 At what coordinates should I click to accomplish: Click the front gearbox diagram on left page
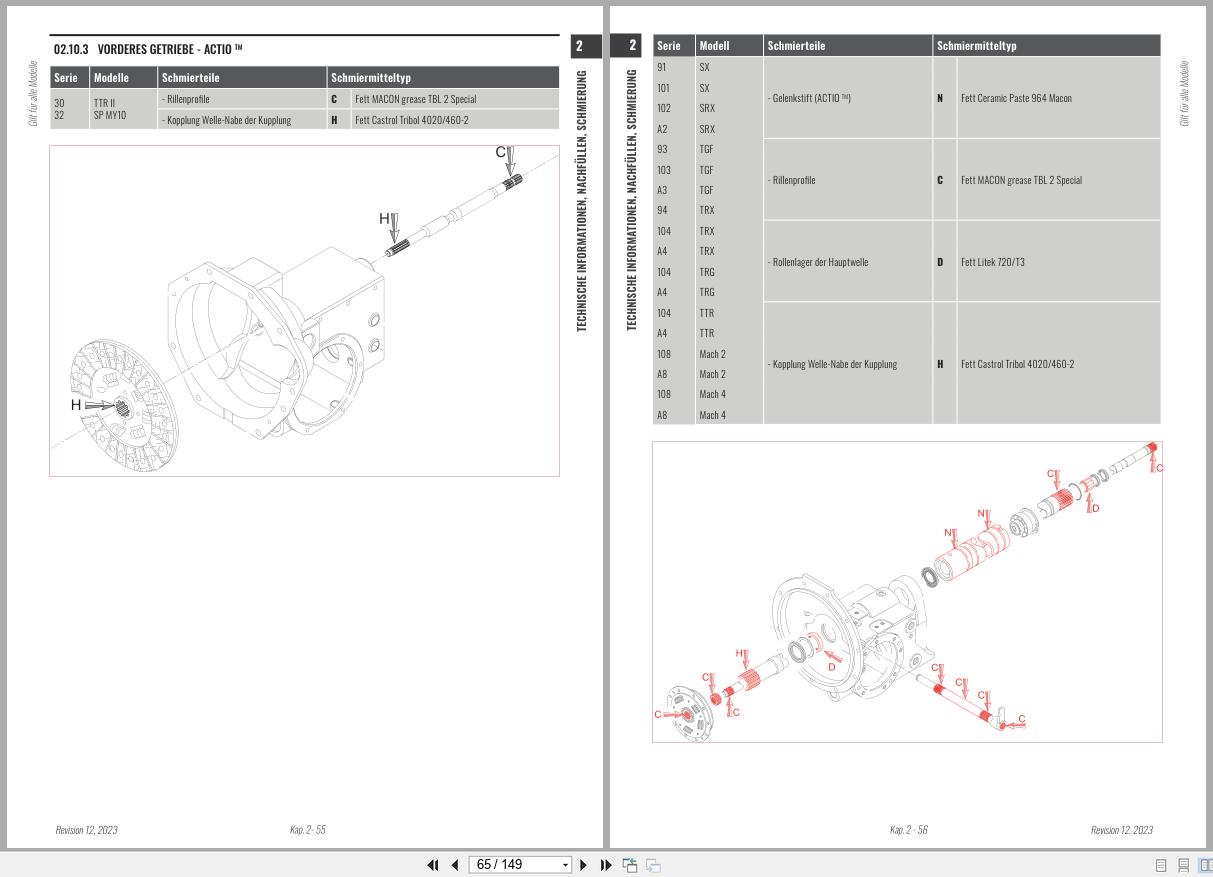pyautogui.click(x=304, y=311)
